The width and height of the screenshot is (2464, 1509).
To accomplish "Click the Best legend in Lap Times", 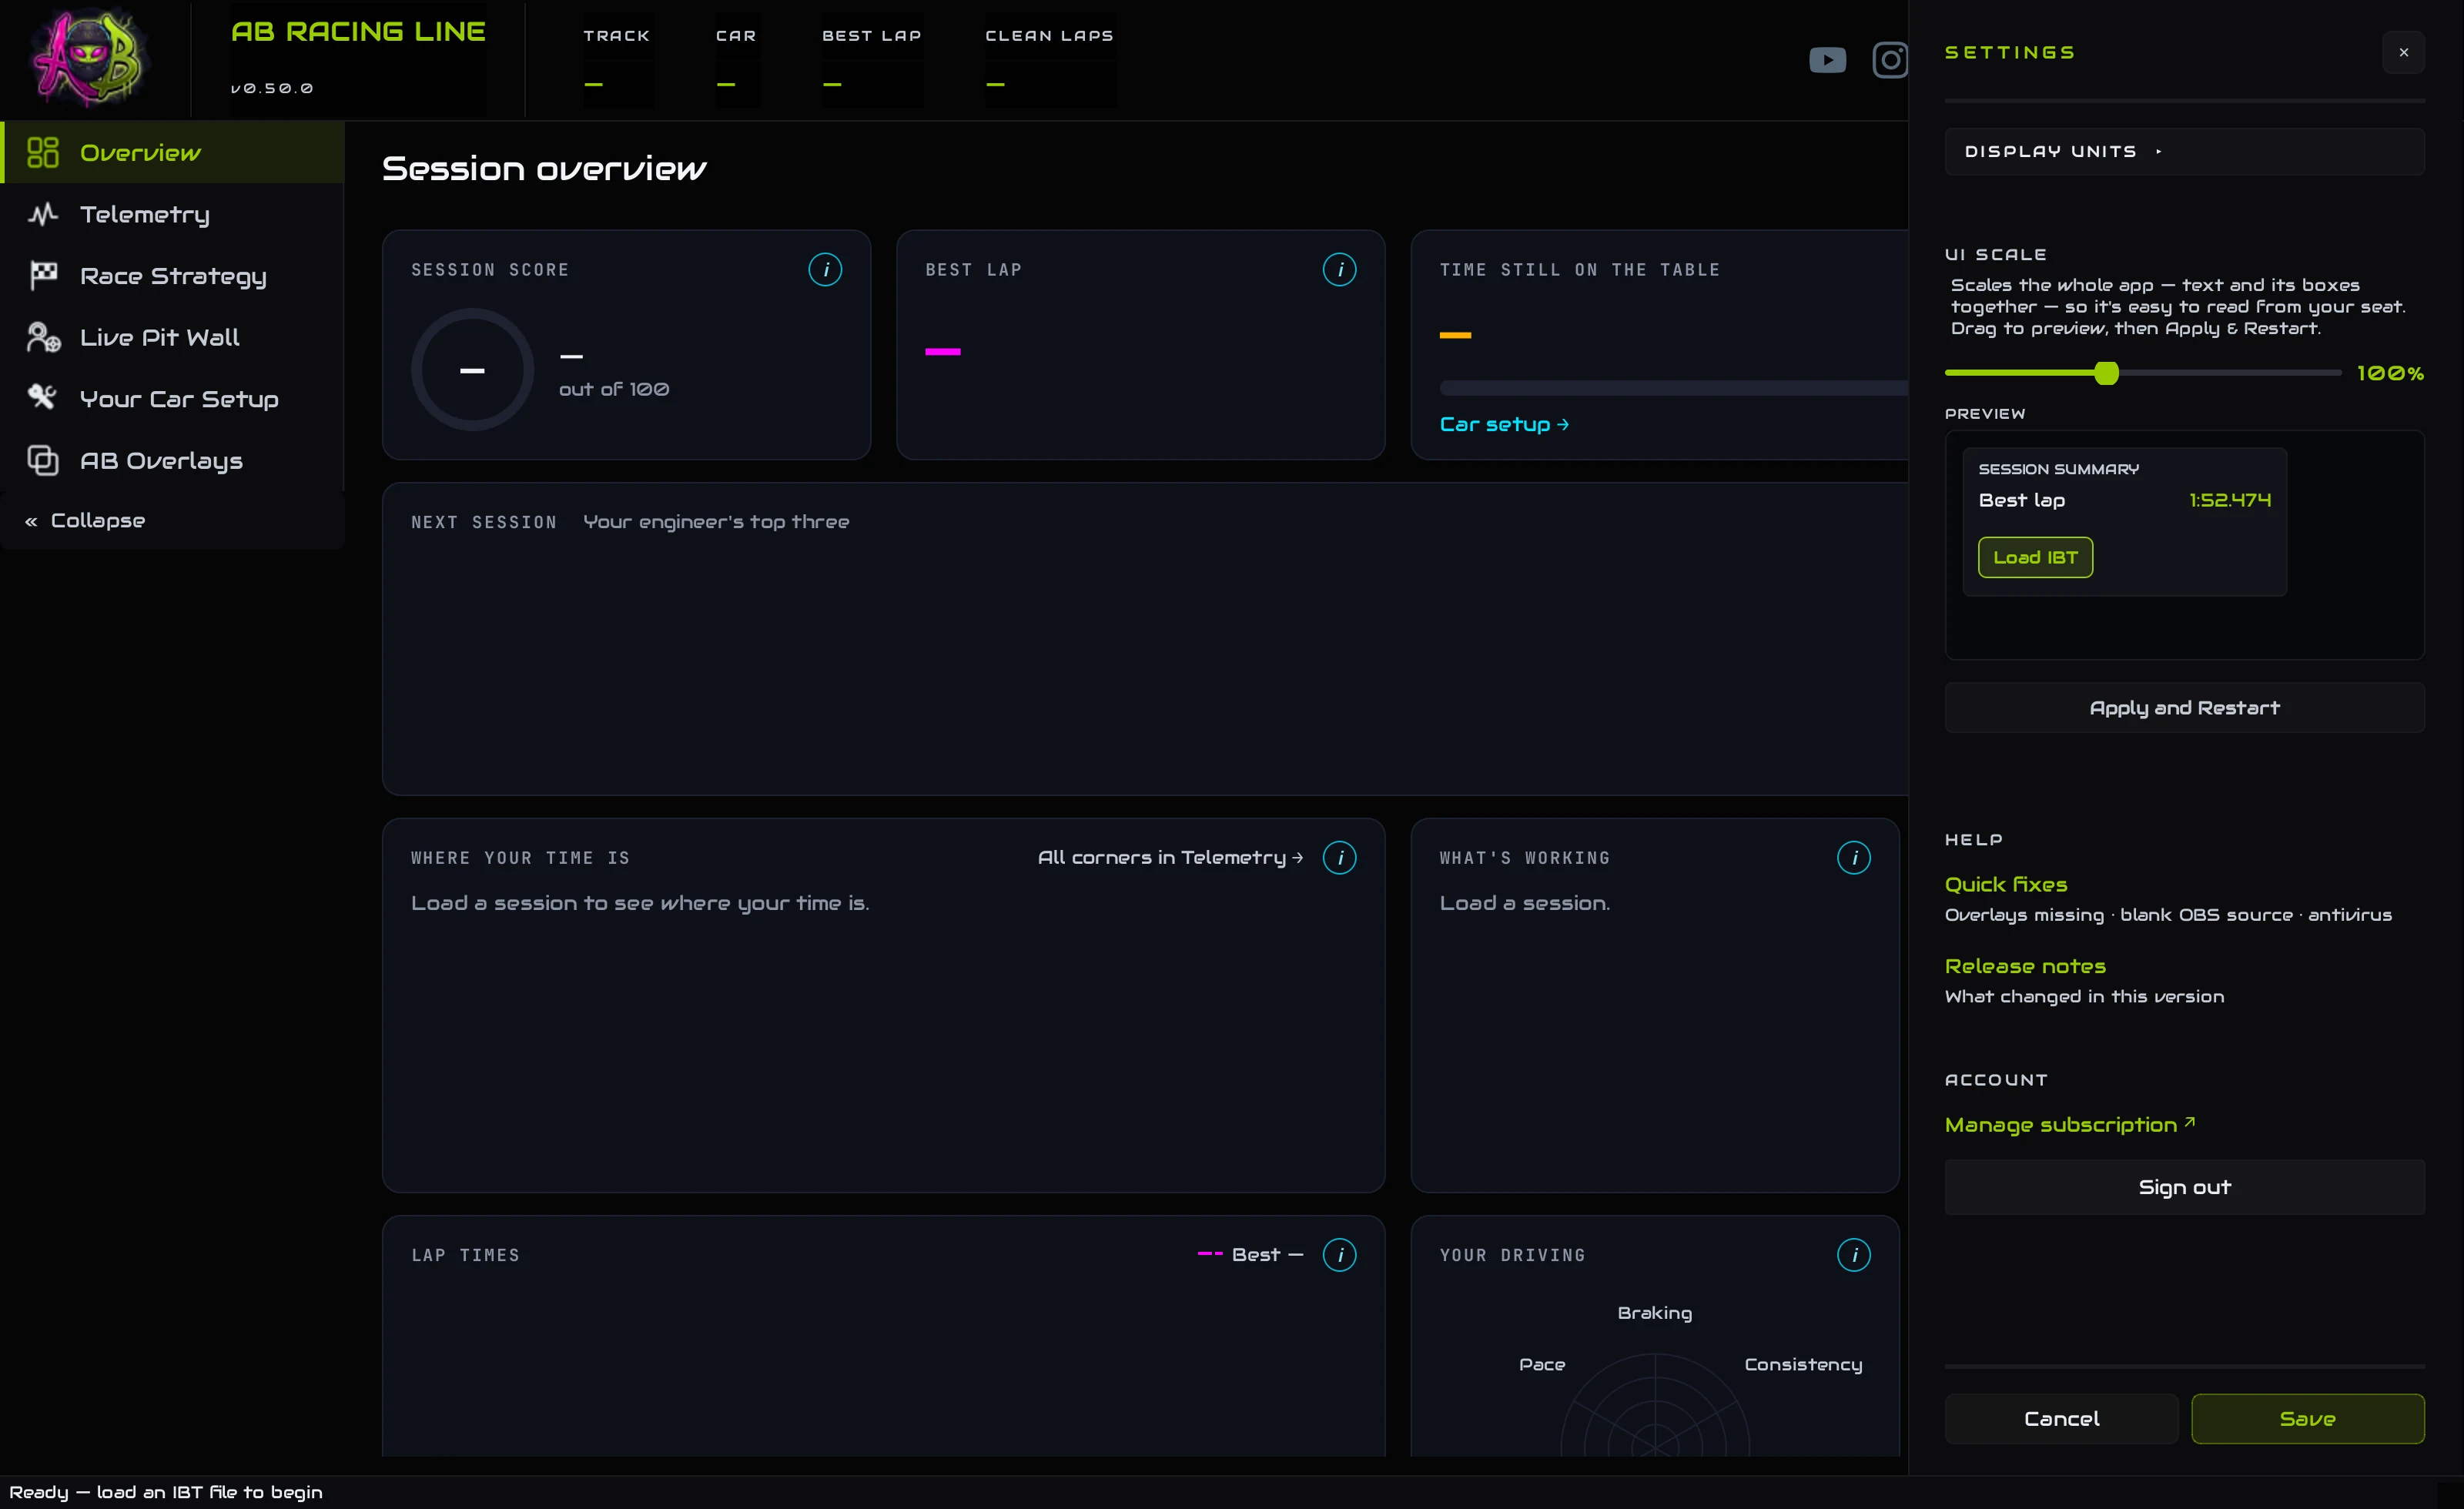I will pyautogui.click(x=1250, y=1254).
